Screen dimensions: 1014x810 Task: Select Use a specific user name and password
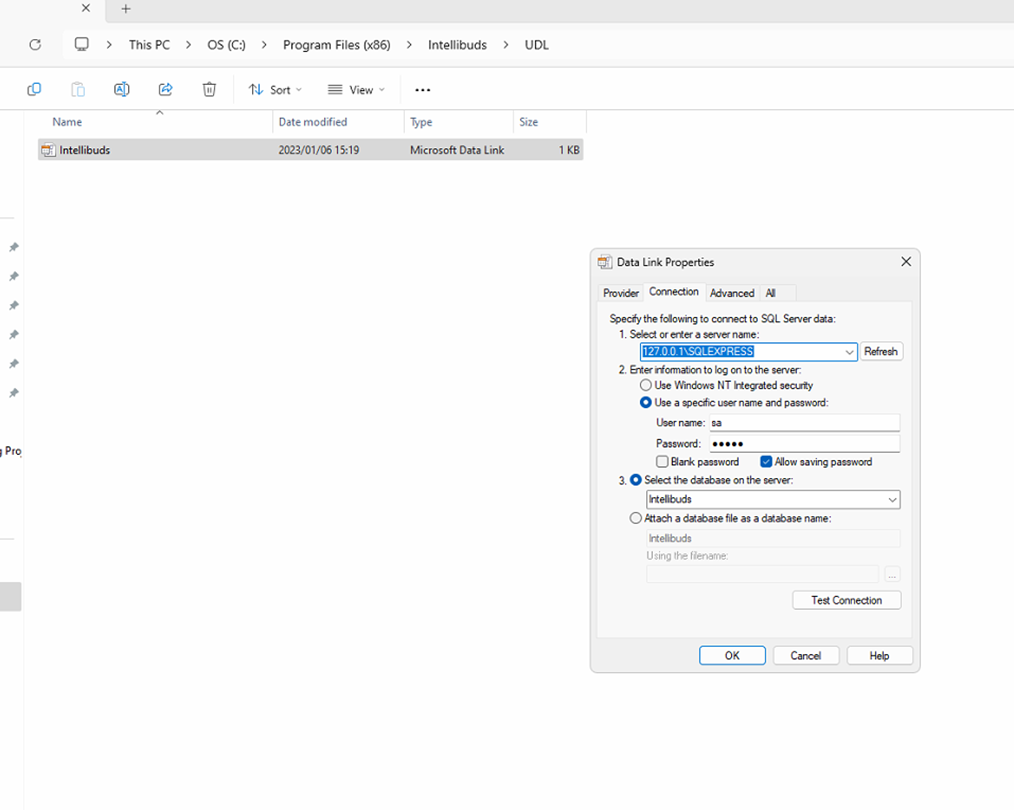(645, 402)
